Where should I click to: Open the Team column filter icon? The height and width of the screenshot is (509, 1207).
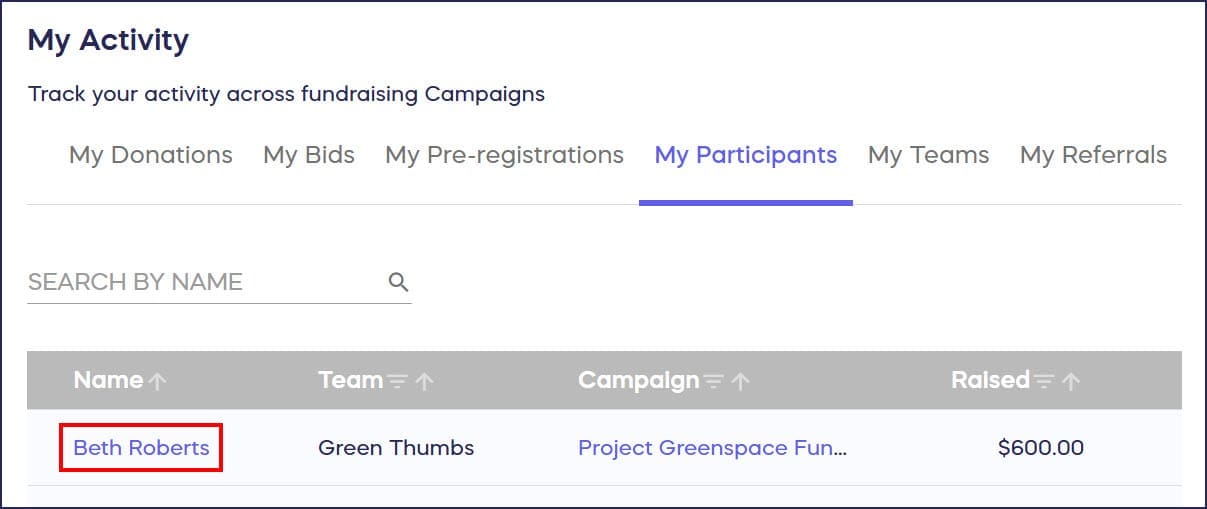(397, 381)
